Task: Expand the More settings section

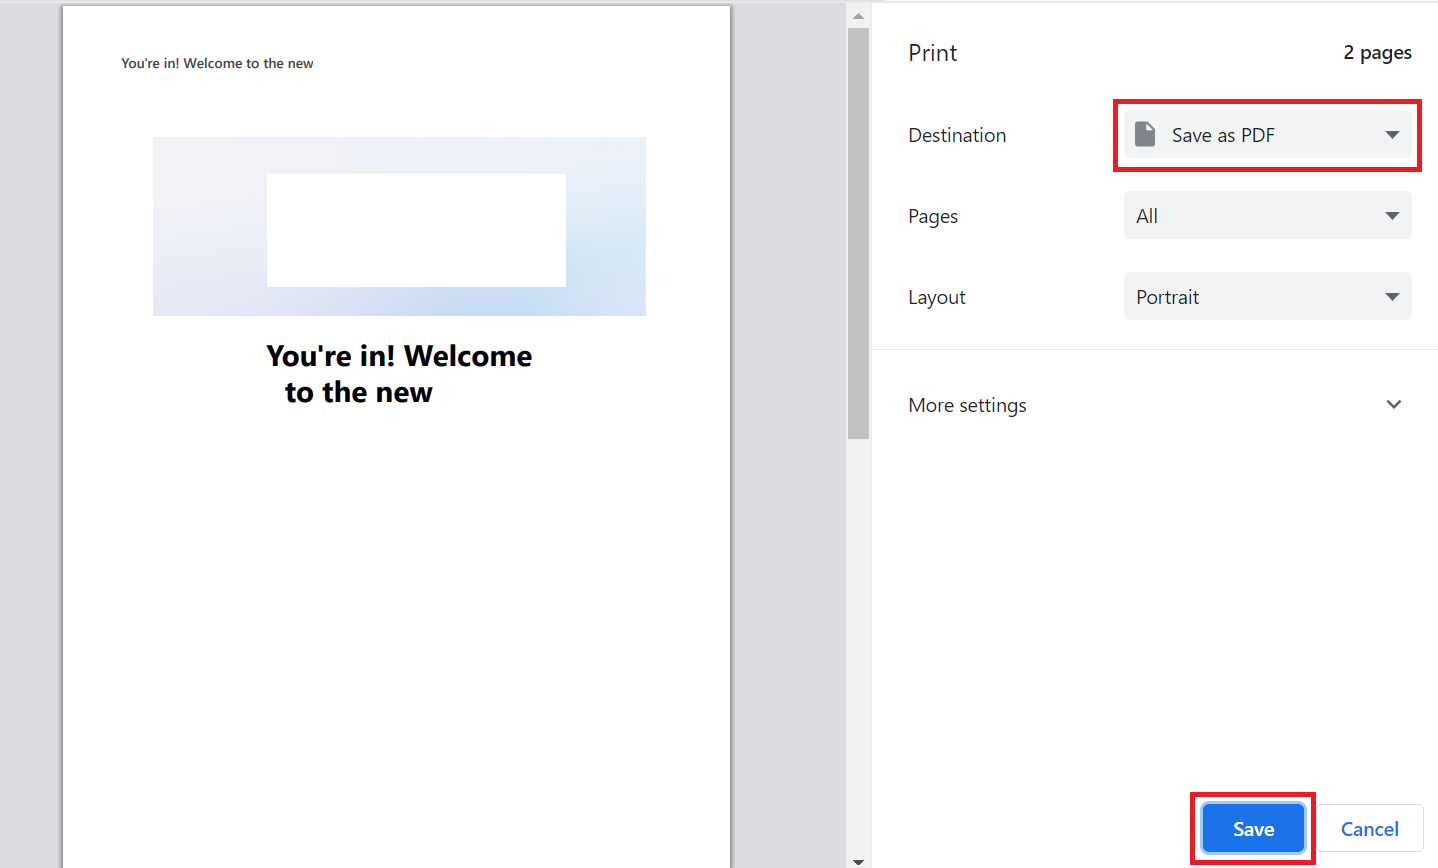Action: click(x=1155, y=405)
